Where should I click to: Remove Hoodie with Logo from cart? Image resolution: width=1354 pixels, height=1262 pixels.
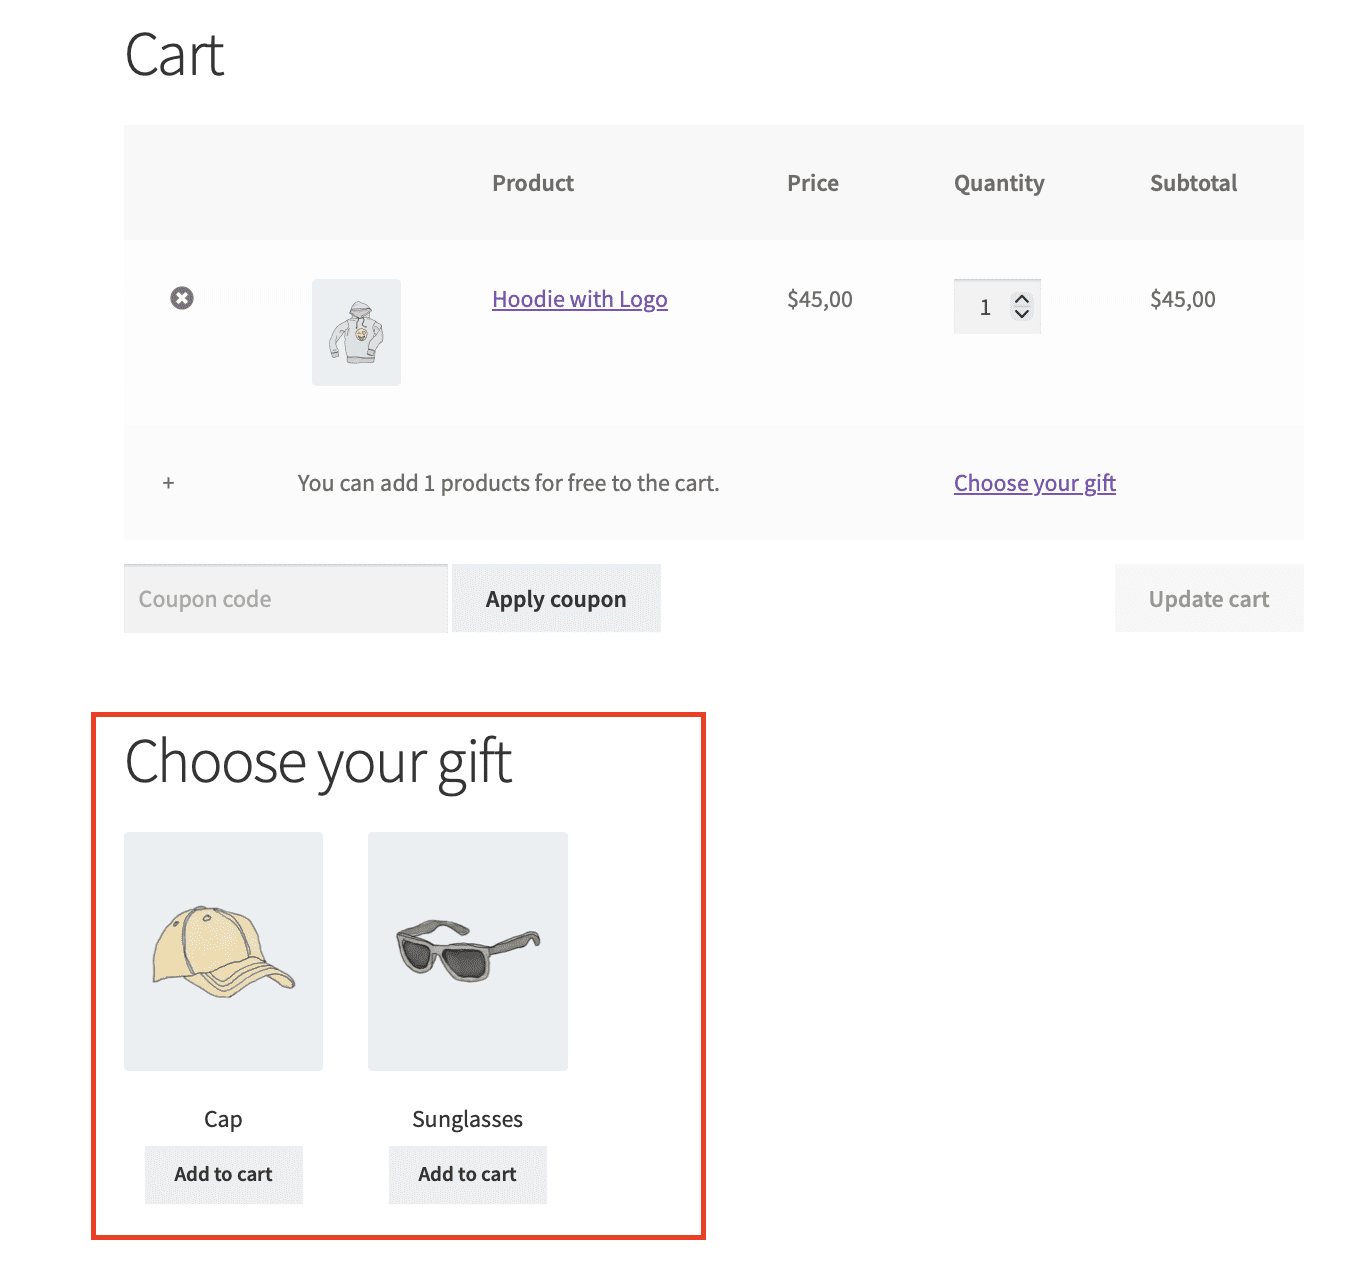pos(181,298)
